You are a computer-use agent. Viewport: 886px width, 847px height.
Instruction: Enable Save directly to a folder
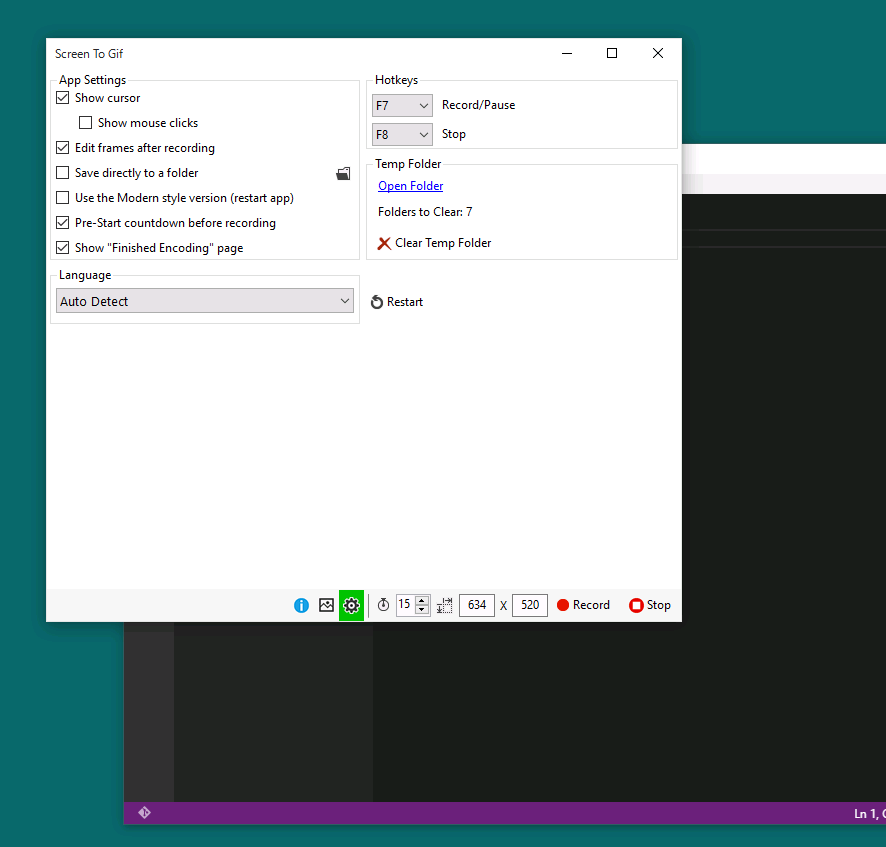(x=63, y=173)
